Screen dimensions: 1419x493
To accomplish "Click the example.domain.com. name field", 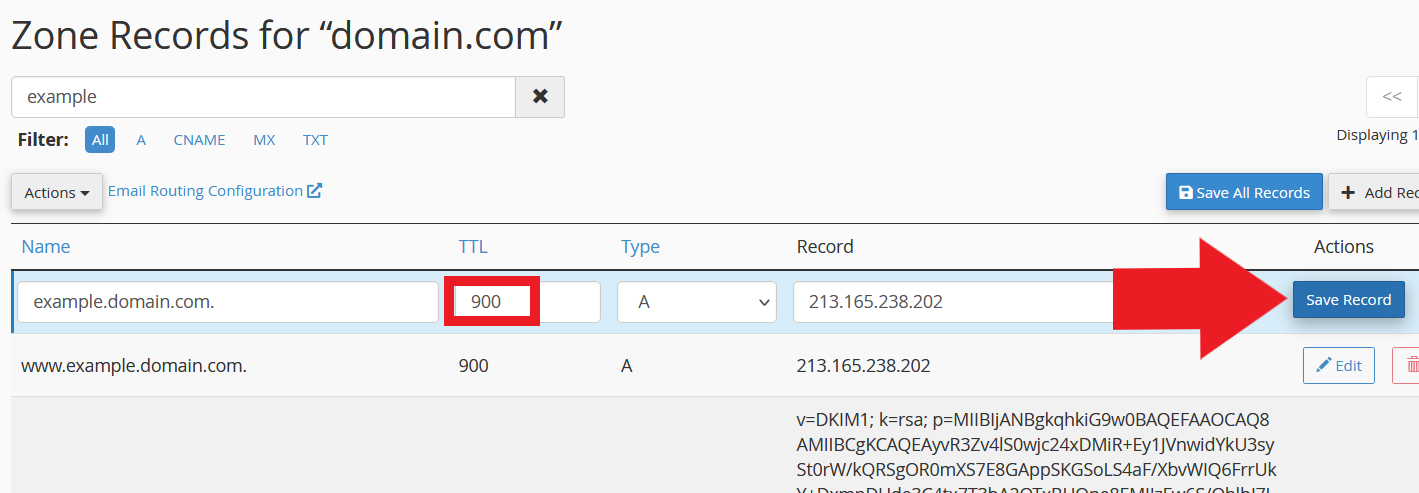I will [228, 301].
